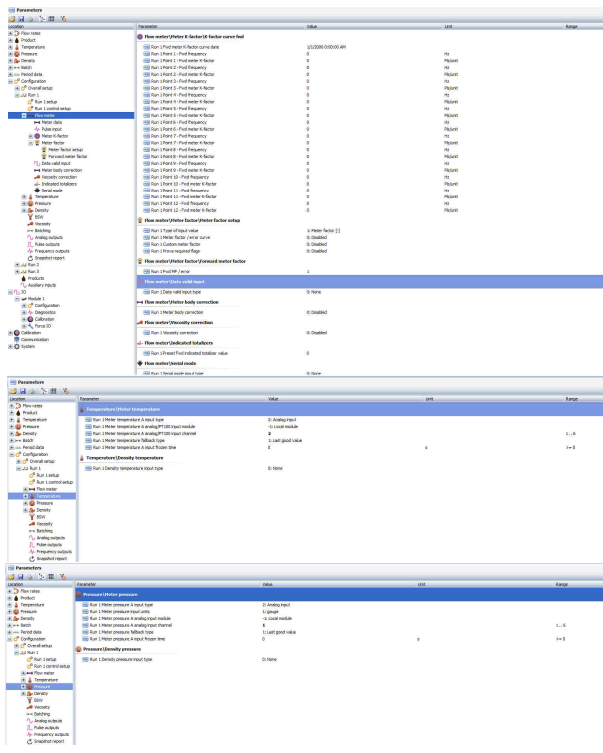Select Flow meter\Data valid input group header
This screenshot has height=753, width=603.
click(x=370, y=282)
